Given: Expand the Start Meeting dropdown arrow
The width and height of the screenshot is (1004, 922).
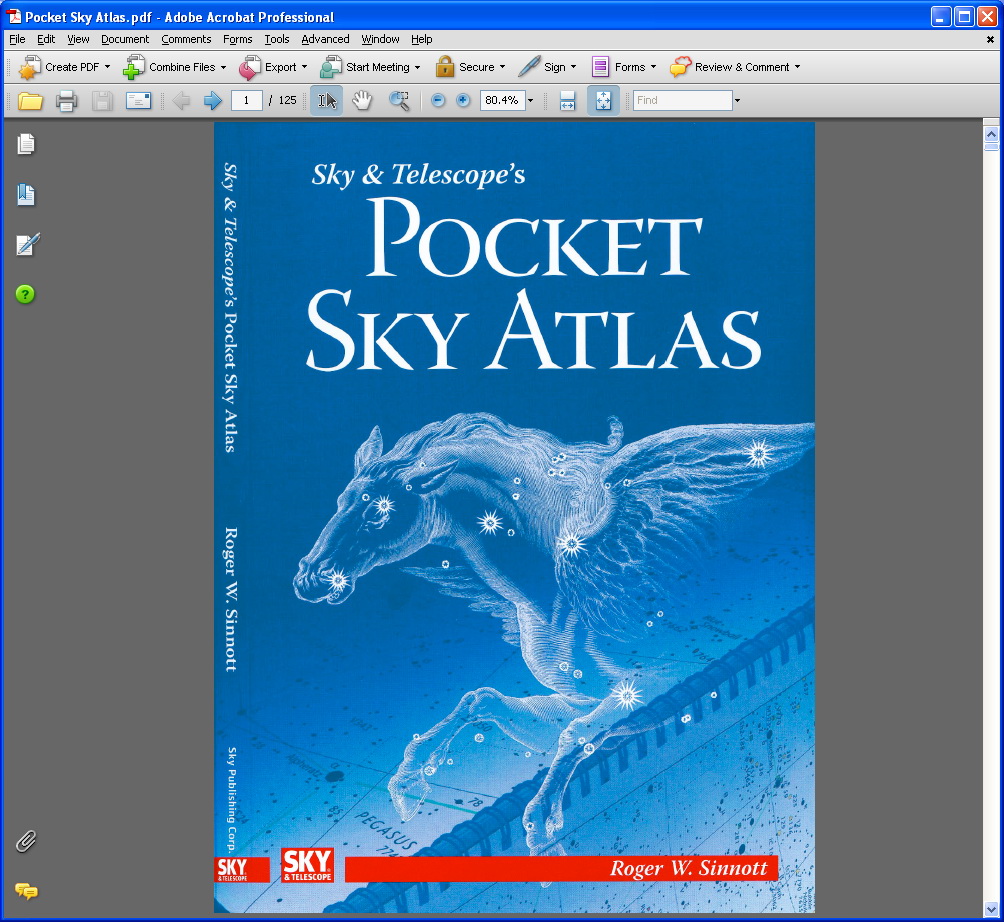Looking at the screenshot, I should 417,67.
